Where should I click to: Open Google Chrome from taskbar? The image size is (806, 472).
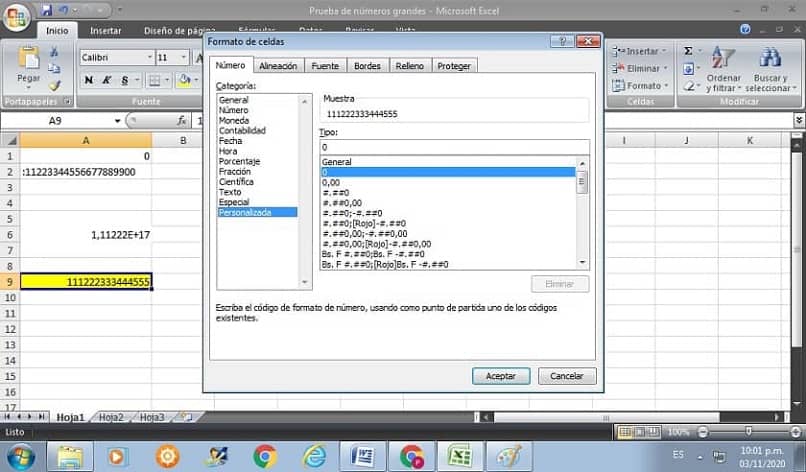tap(265, 457)
